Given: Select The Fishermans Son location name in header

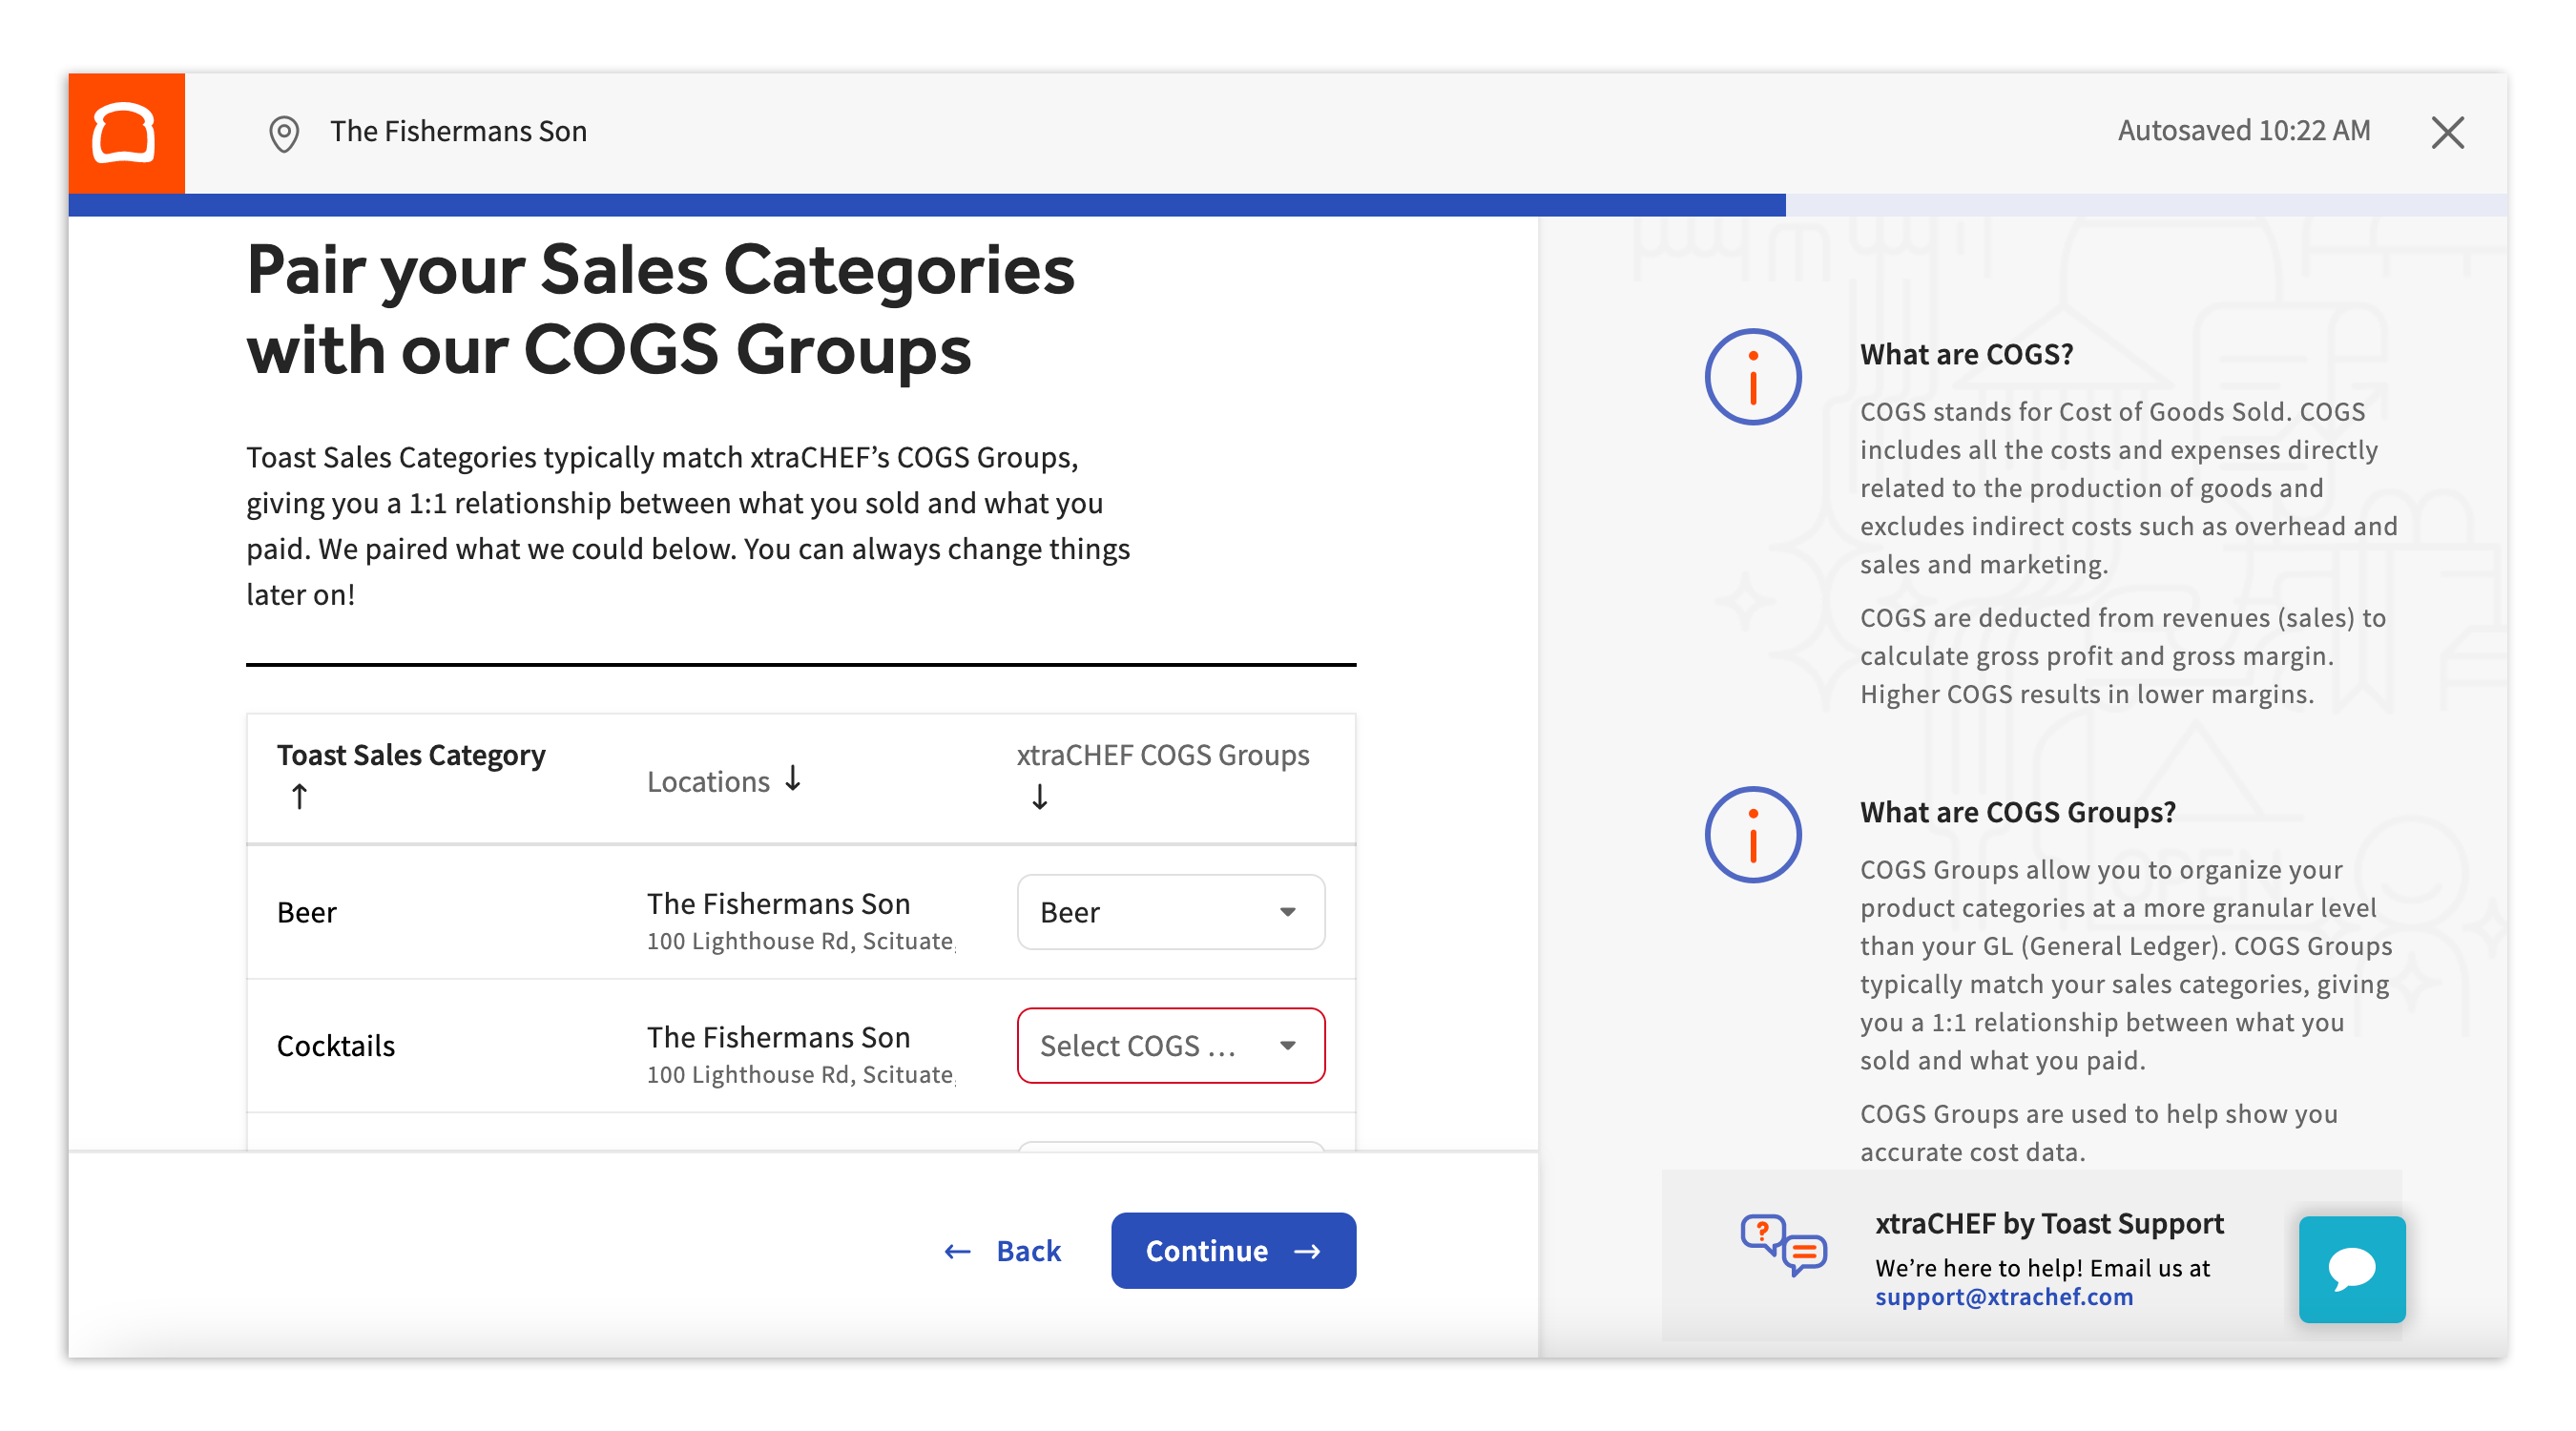Looking at the screenshot, I should [458, 131].
